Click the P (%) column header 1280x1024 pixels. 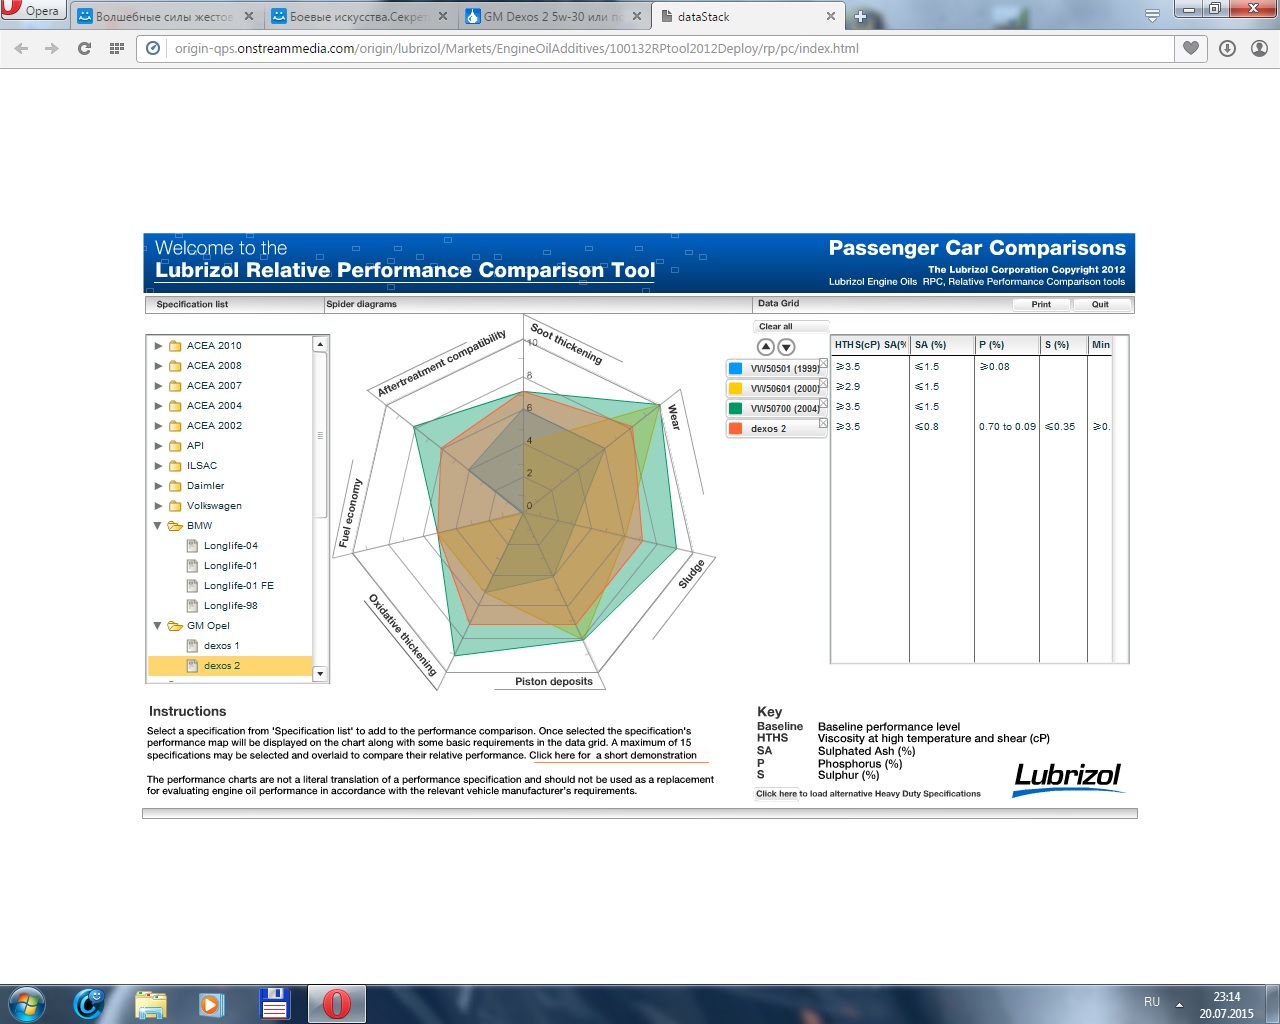[x=1007, y=345]
